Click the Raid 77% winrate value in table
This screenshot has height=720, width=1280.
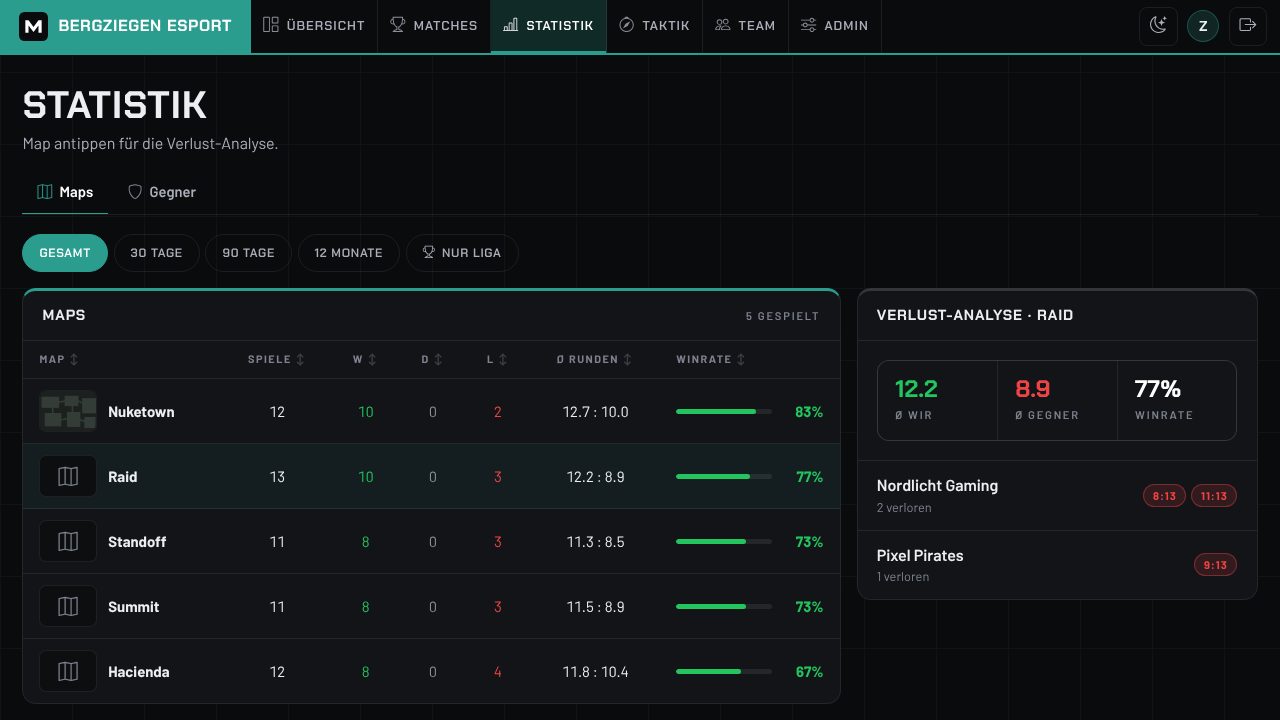pos(809,477)
